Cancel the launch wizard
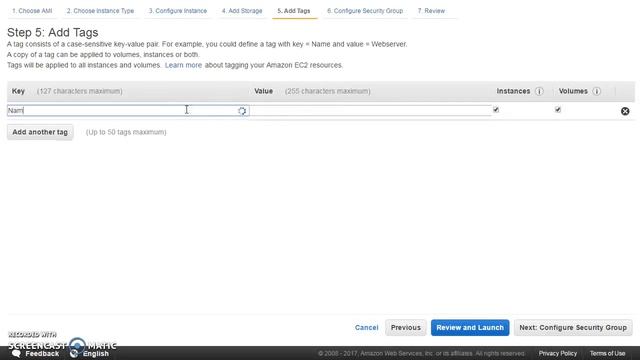Viewport: 640px width, 360px height. click(x=367, y=327)
